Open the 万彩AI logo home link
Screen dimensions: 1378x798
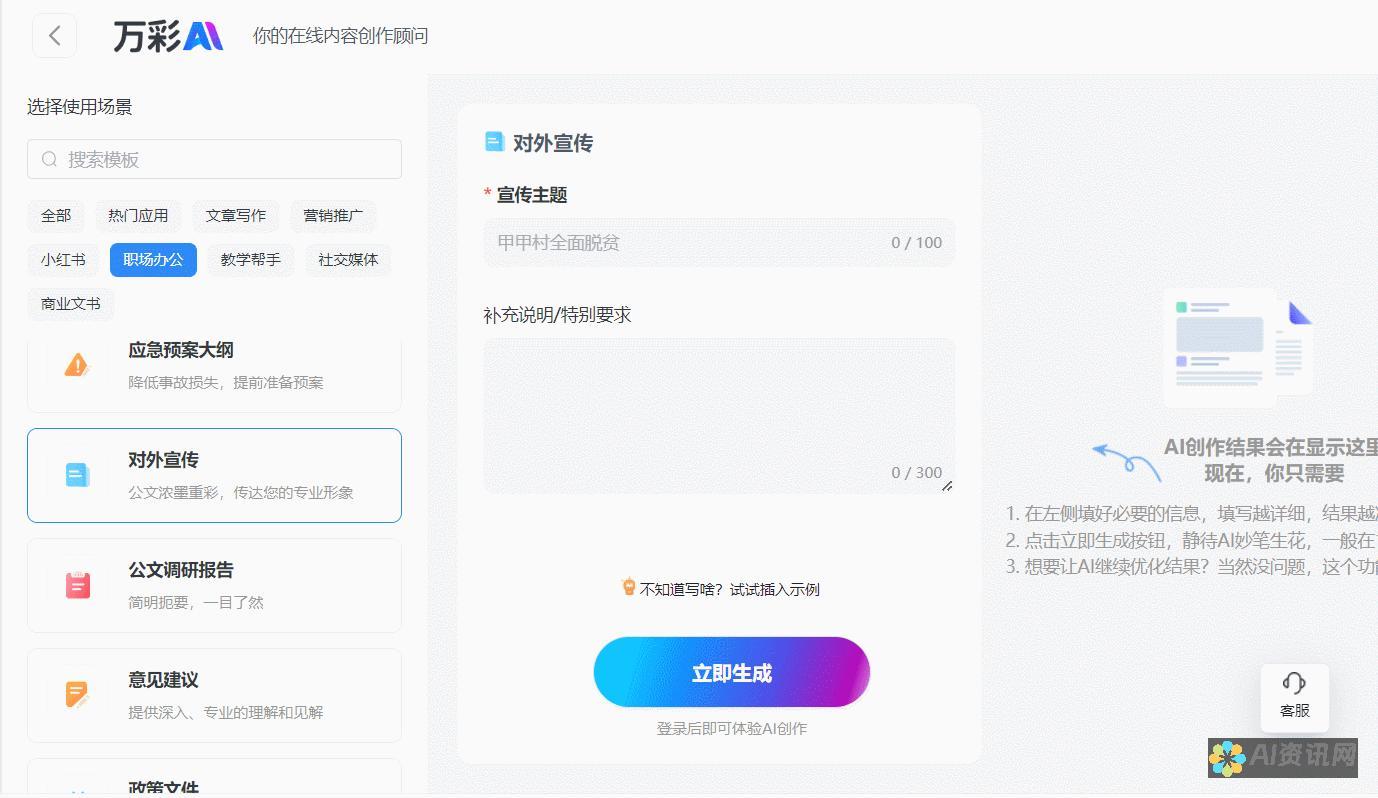point(167,36)
